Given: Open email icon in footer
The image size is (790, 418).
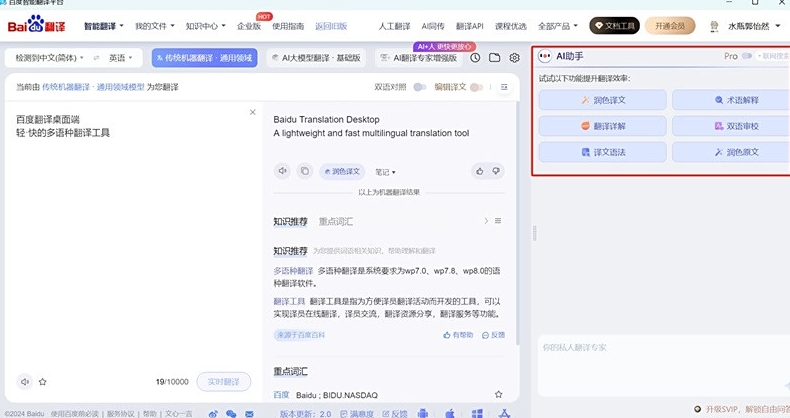Looking at the screenshot, I should click(249, 413).
